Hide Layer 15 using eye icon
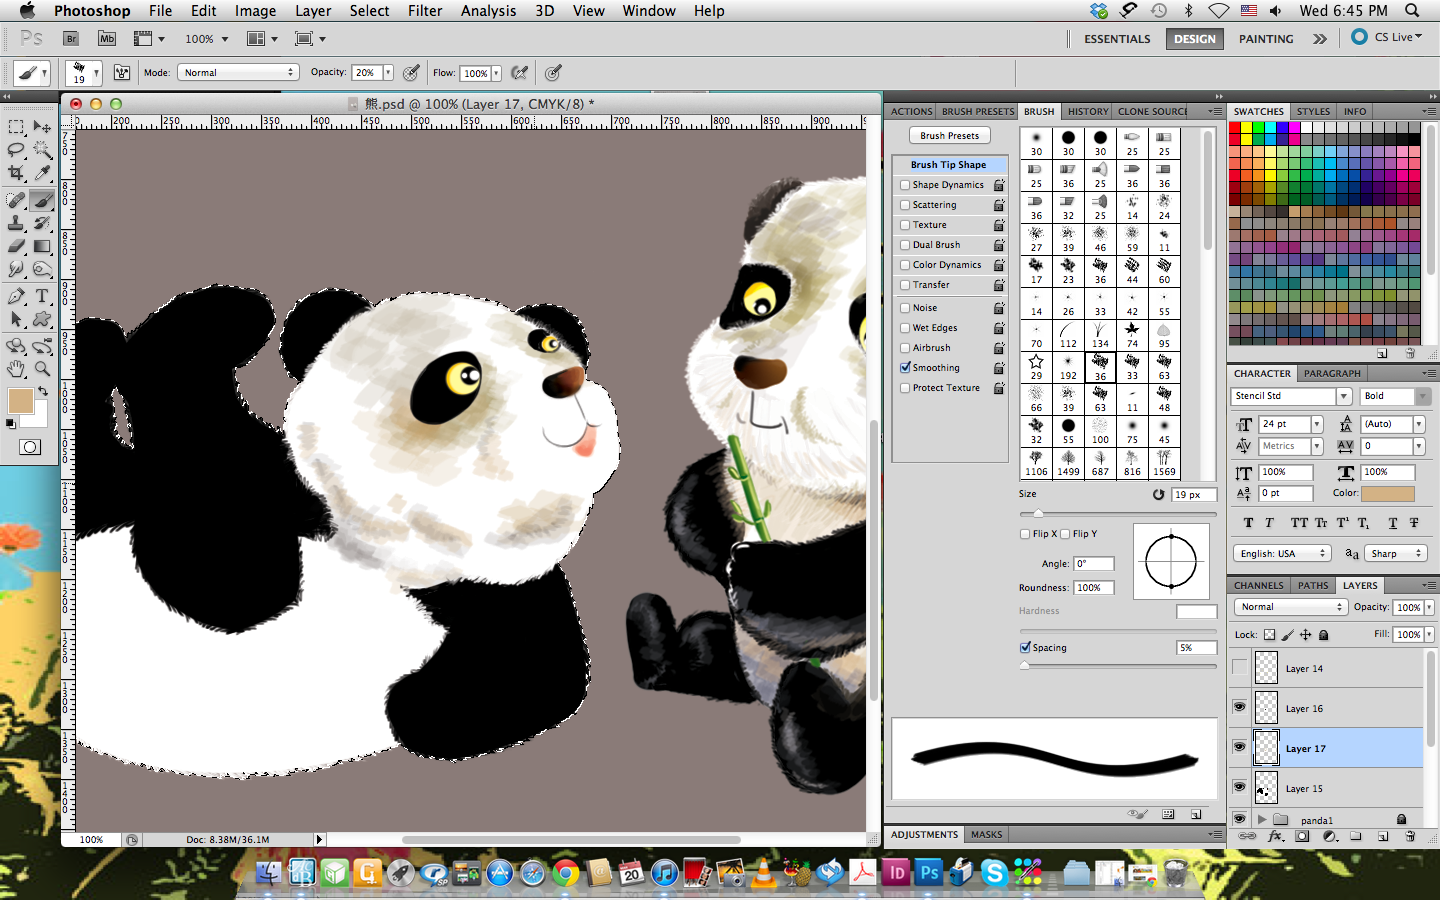 pos(1240,787)
